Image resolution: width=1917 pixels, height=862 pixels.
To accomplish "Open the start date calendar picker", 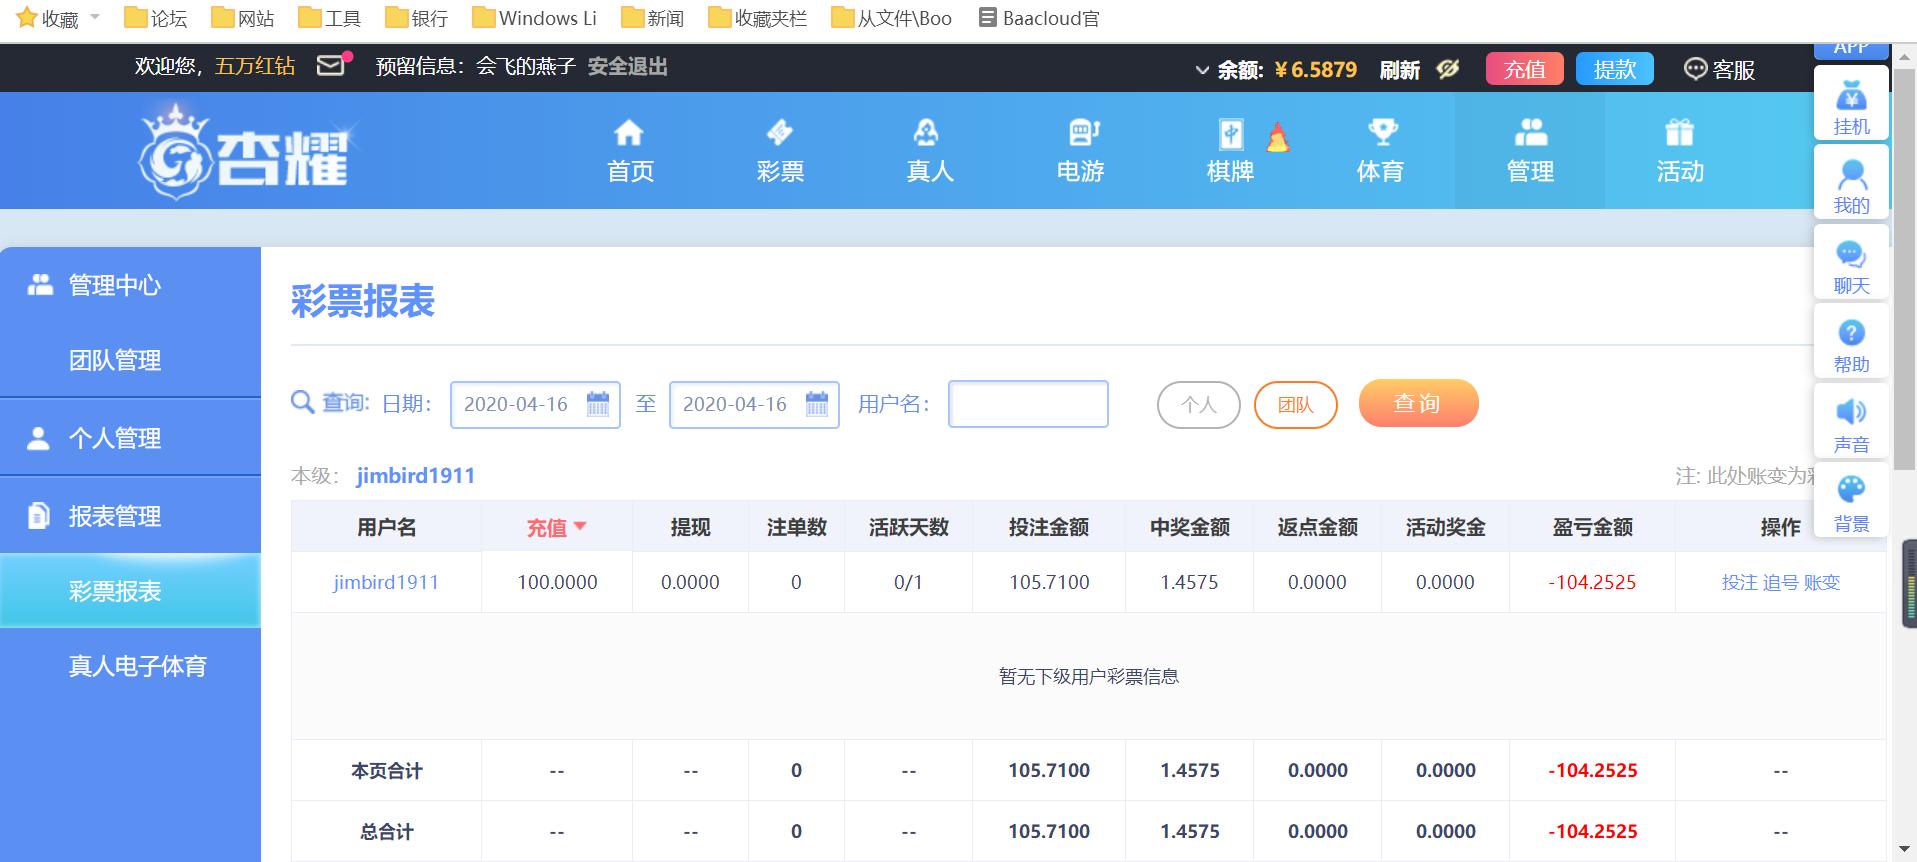I will point(598,404).
